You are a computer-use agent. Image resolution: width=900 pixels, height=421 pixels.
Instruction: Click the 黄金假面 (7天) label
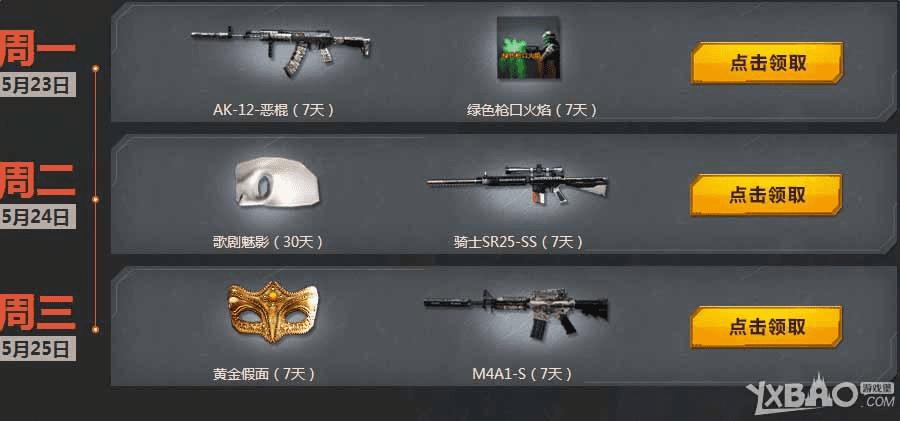click(264, 375)
